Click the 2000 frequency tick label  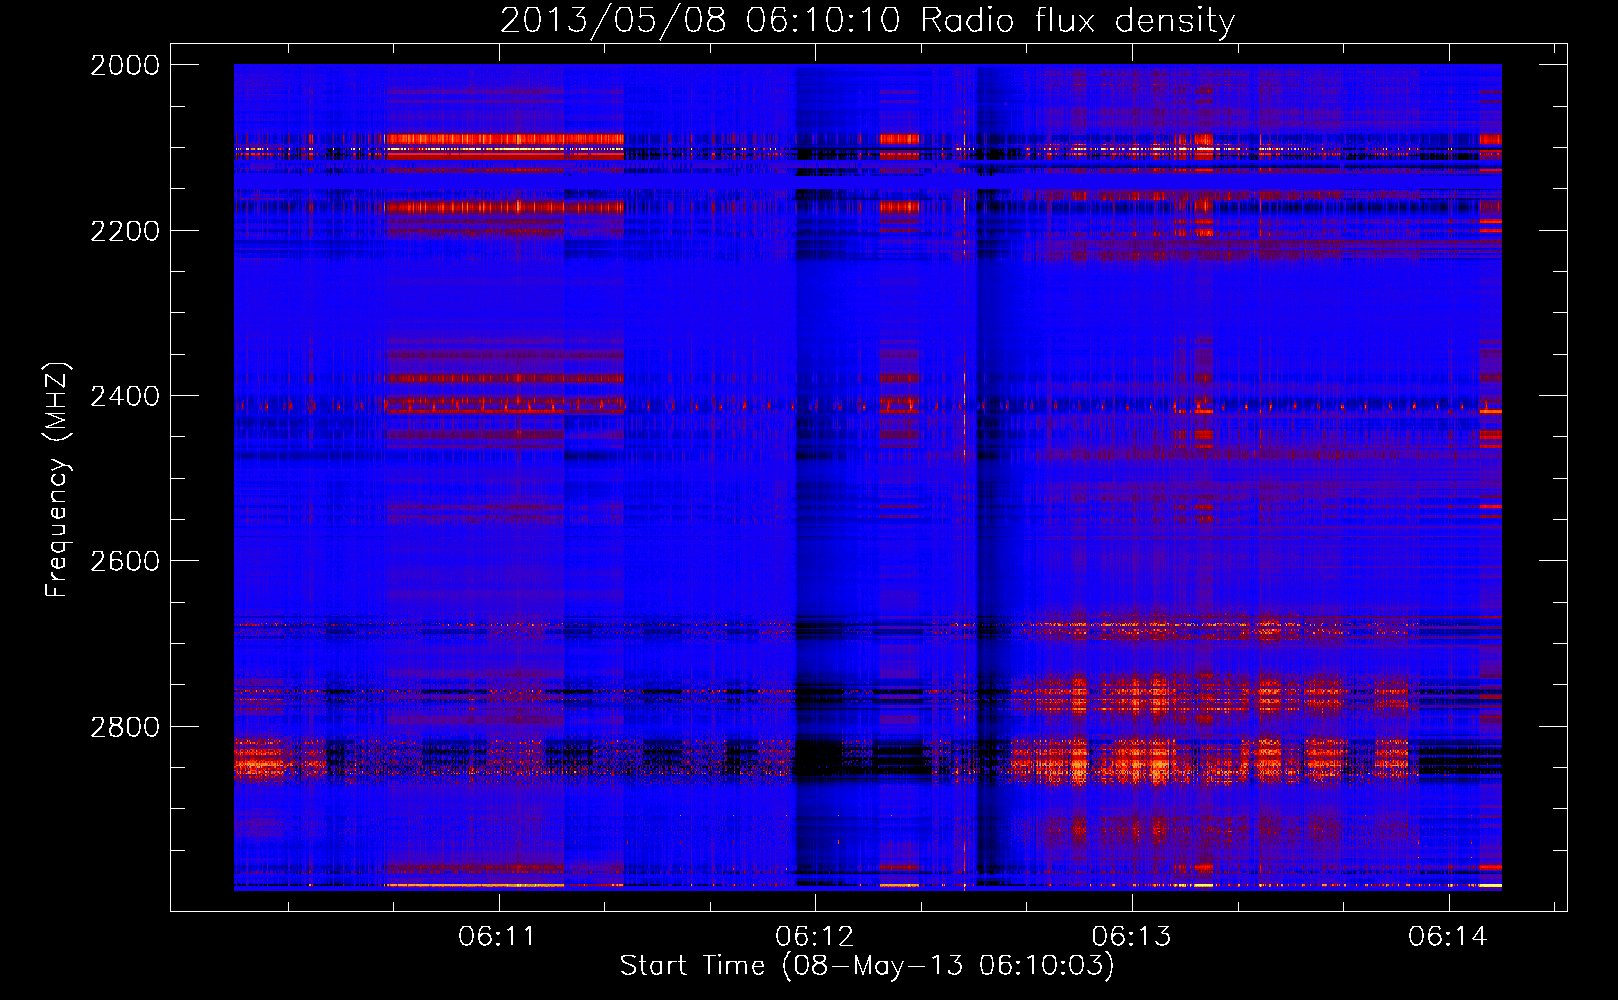coord(125,65)
